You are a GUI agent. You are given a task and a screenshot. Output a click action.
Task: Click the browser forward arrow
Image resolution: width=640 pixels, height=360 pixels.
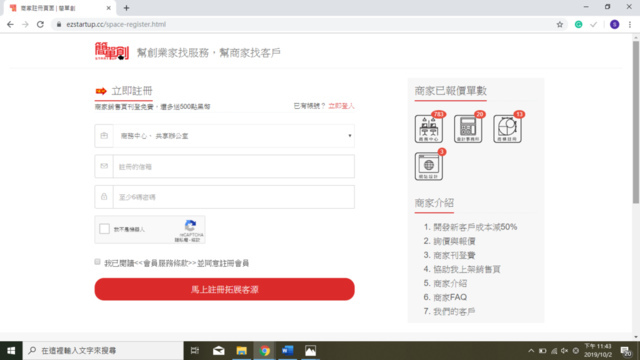(x=25, y=24)
